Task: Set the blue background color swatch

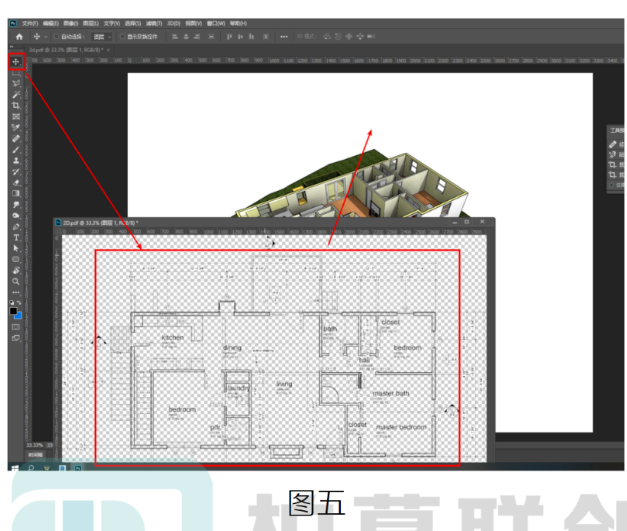Action: pyautogui.click(x=18, y=316)
